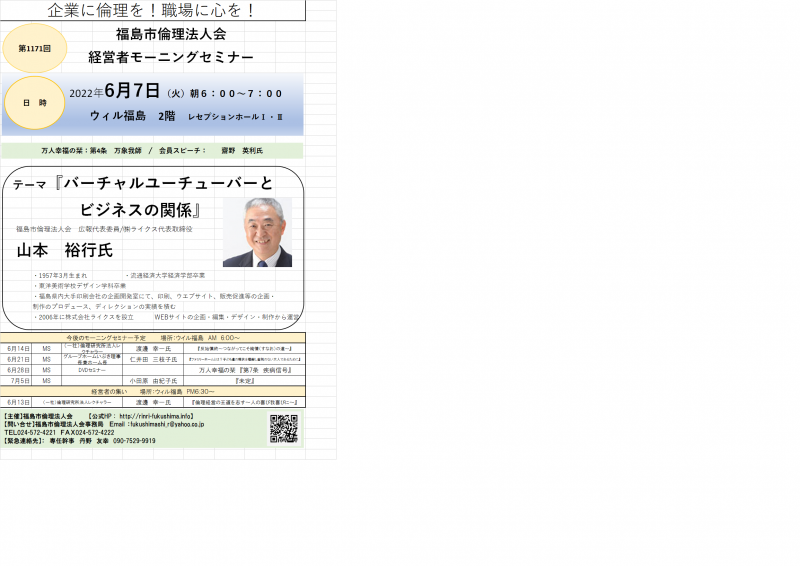
Task: Click the green 万人幸福の栞 第4条 strip
Action: [x=152, y=150]
